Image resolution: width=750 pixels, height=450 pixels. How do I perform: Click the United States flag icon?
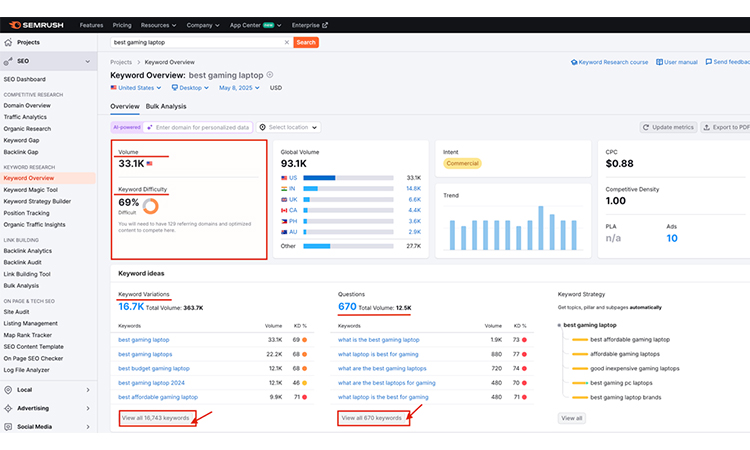[x=113, y=88]
